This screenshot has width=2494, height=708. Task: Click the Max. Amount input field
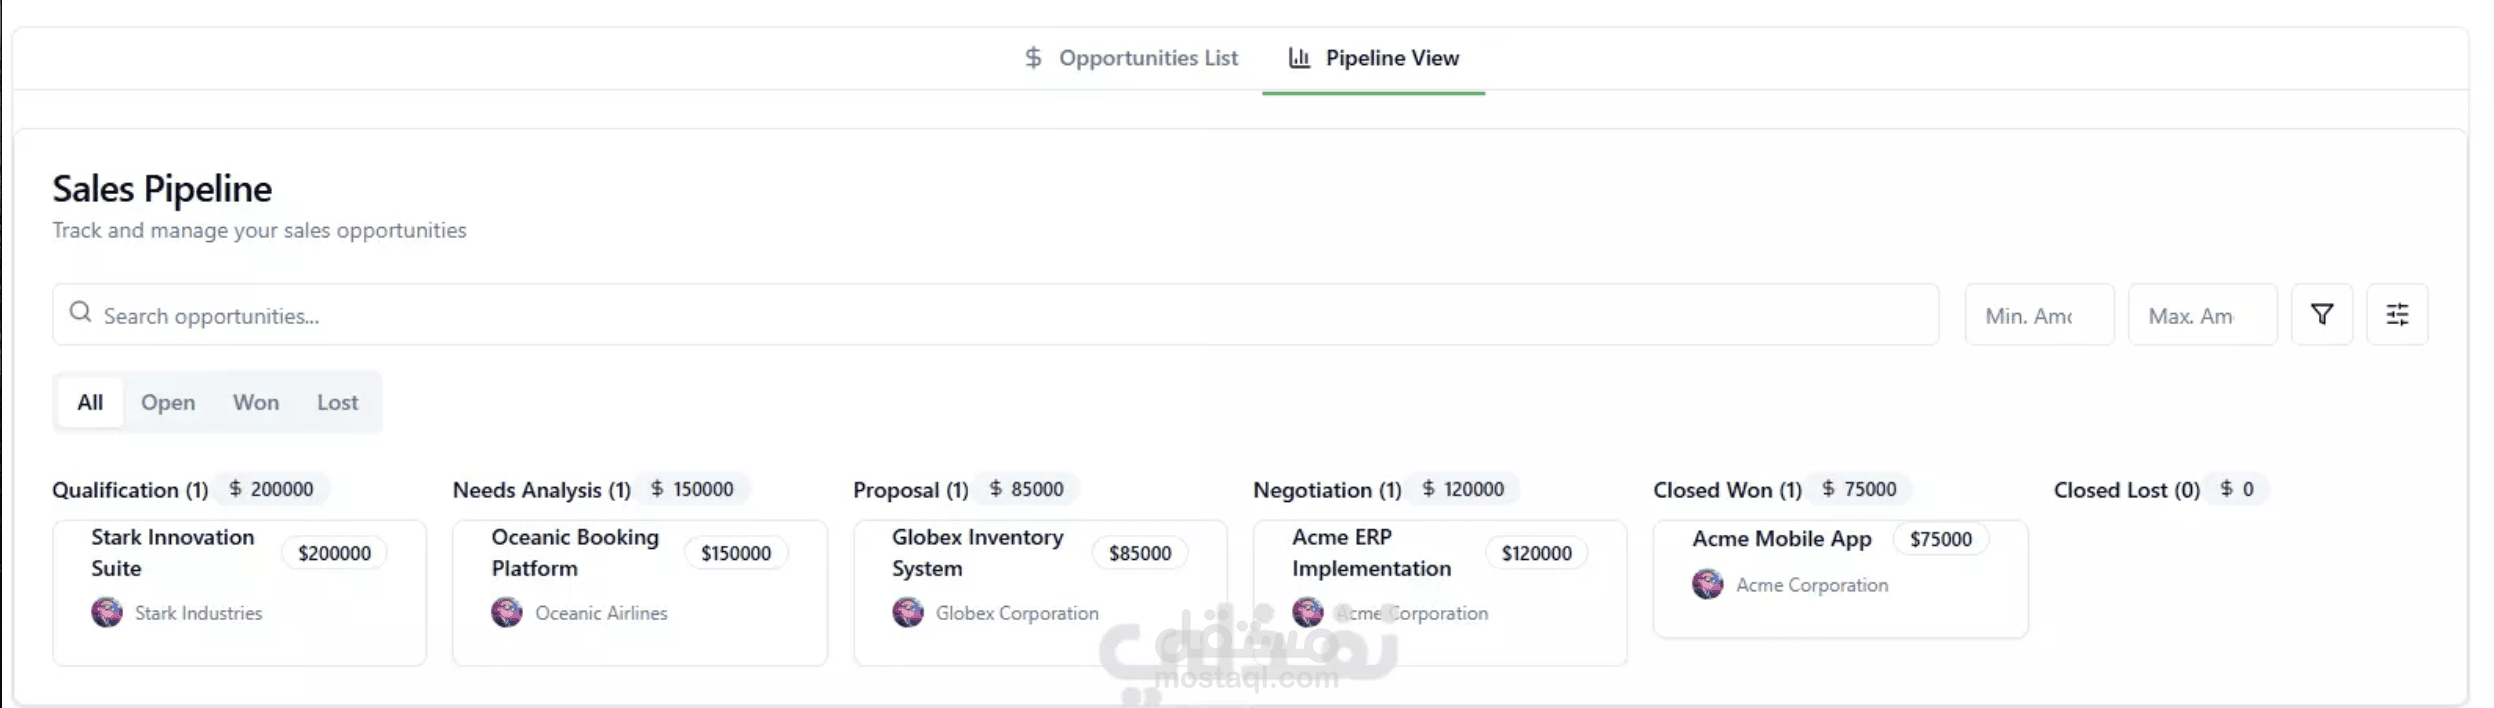click(2201, 315)
